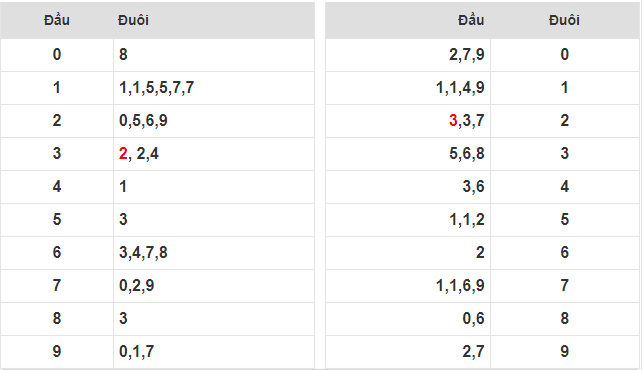642x370 pixels.
Task: Click the cell containing 1,1,6,9
Action: 408,286
